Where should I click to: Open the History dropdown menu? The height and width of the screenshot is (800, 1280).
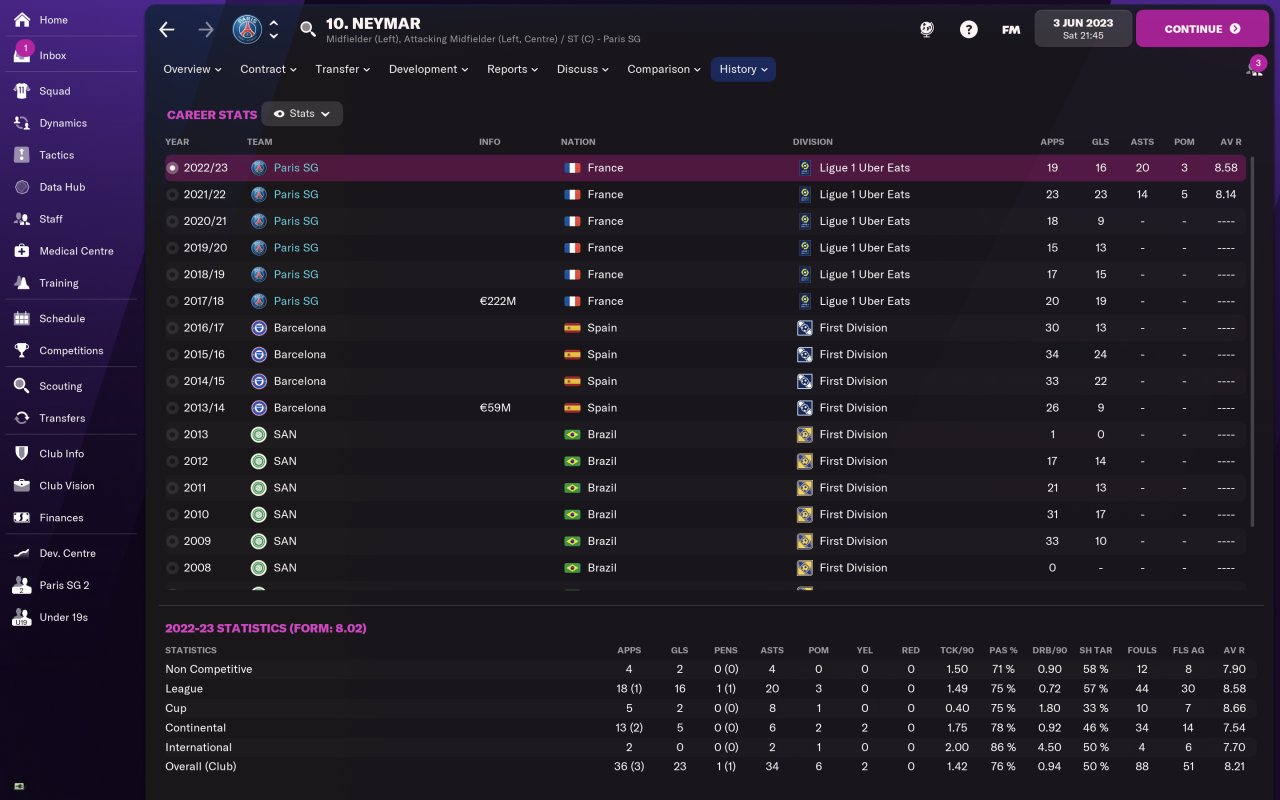point(743,69)
